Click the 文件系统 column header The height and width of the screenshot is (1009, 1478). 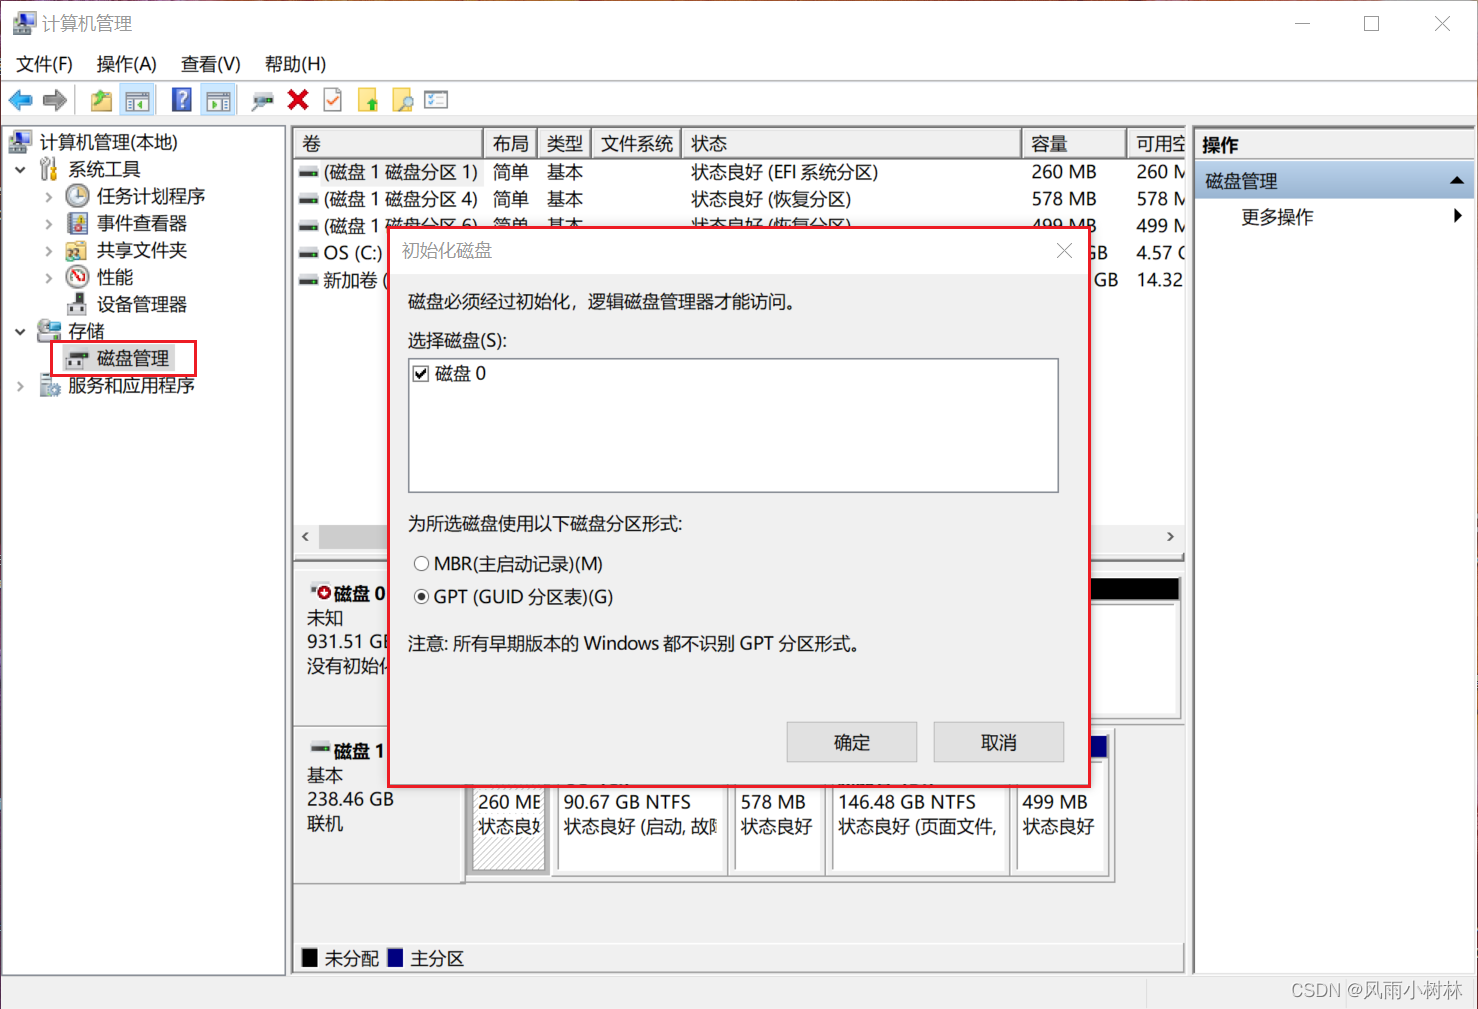click(637, 144)
